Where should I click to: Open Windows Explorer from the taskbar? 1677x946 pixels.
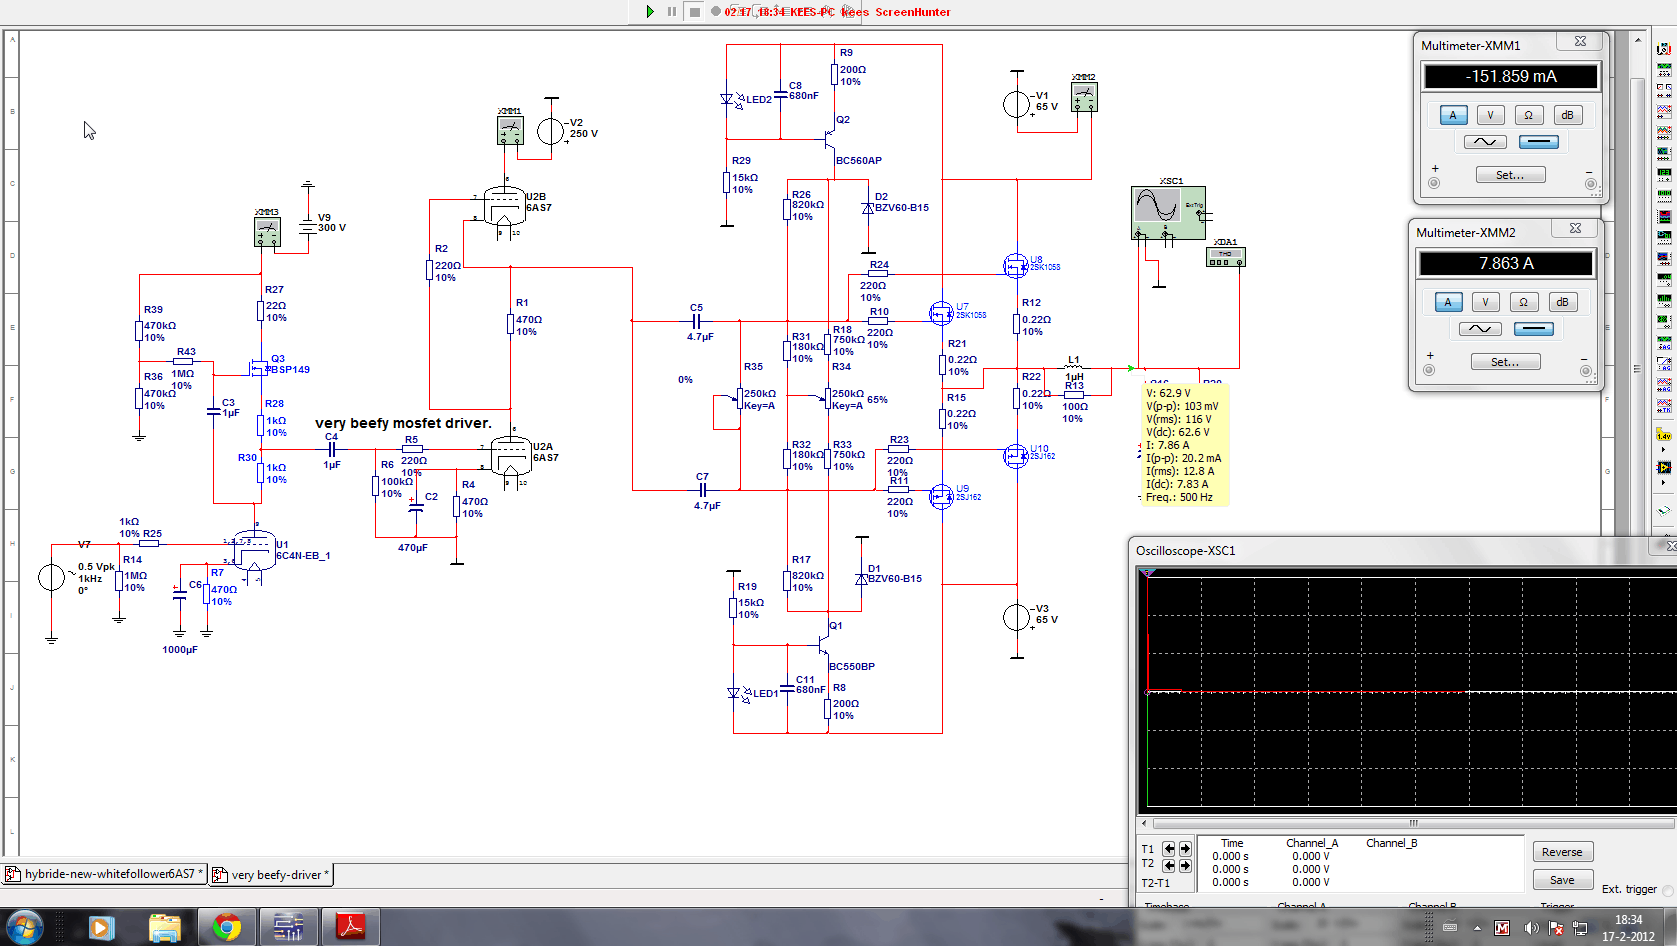(165, 927)
